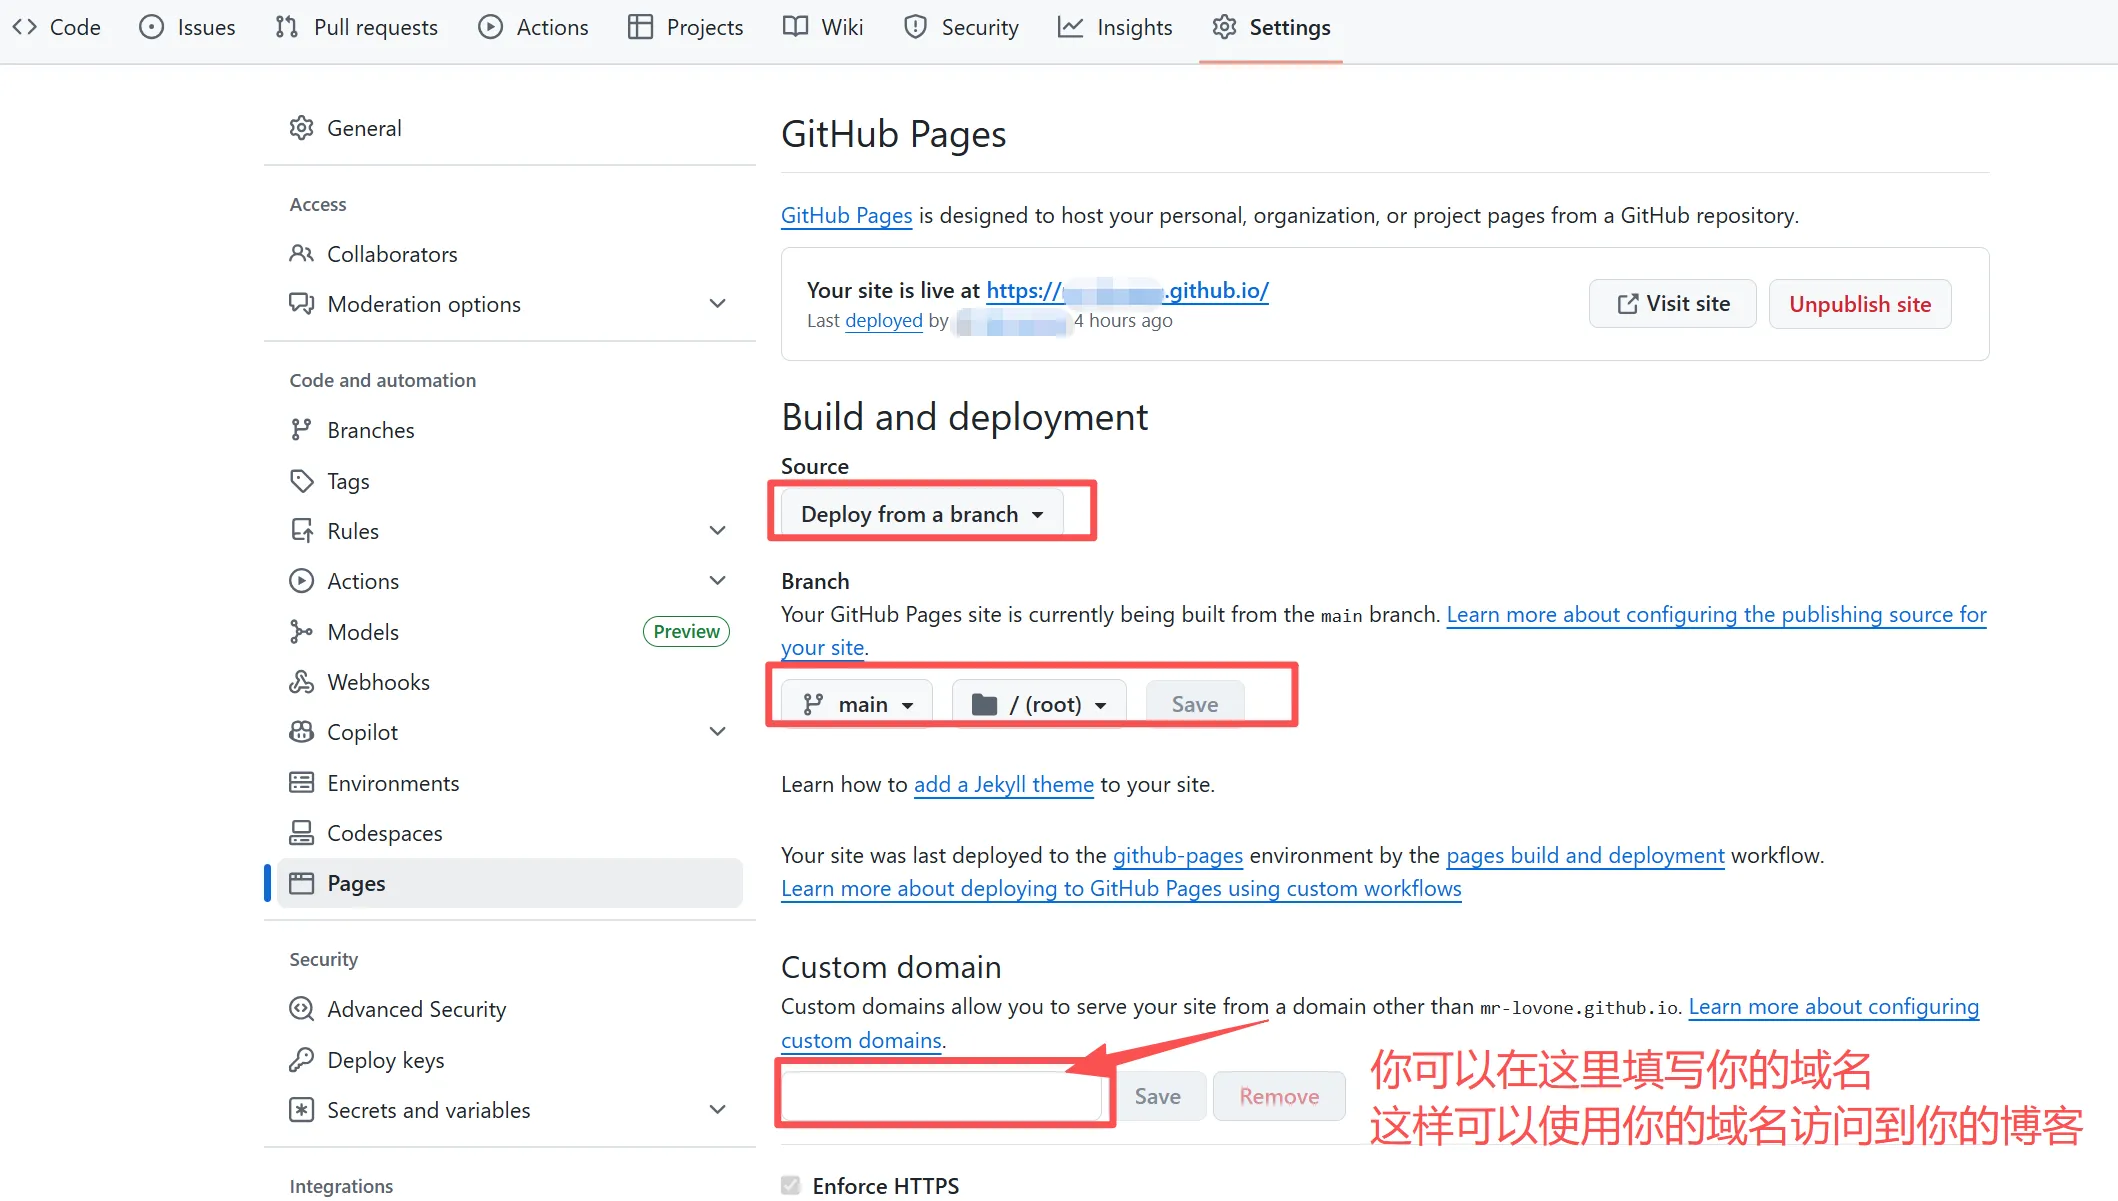Screen dimensions: 2118x1201
Task: Expand Secrets and variables section
Action: click(717, 1110)
